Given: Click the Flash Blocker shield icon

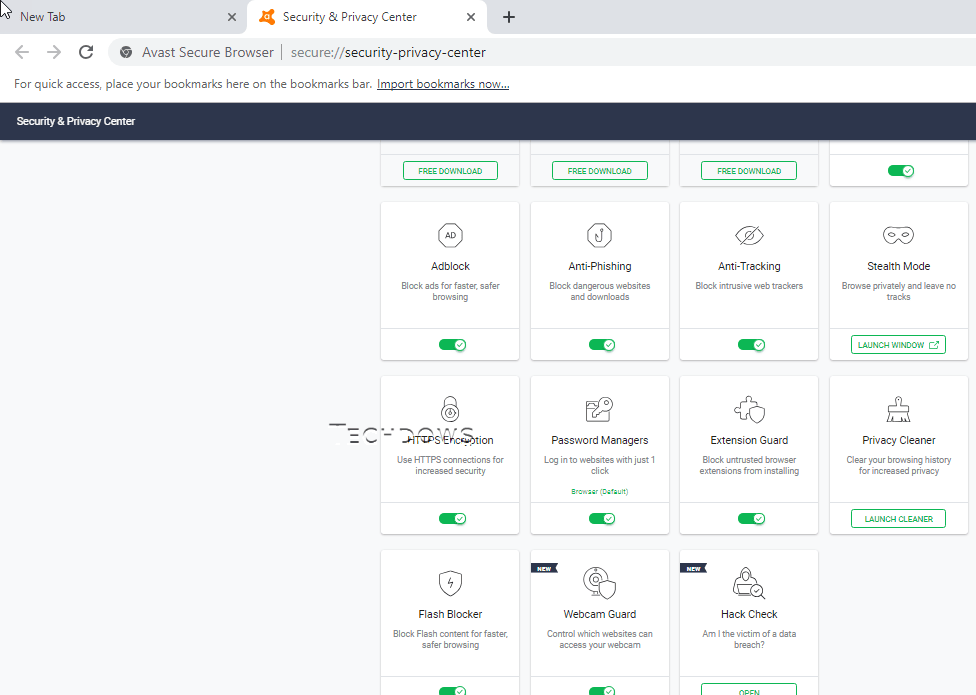Looking at the screenshot, I should [x=450, y=583].
